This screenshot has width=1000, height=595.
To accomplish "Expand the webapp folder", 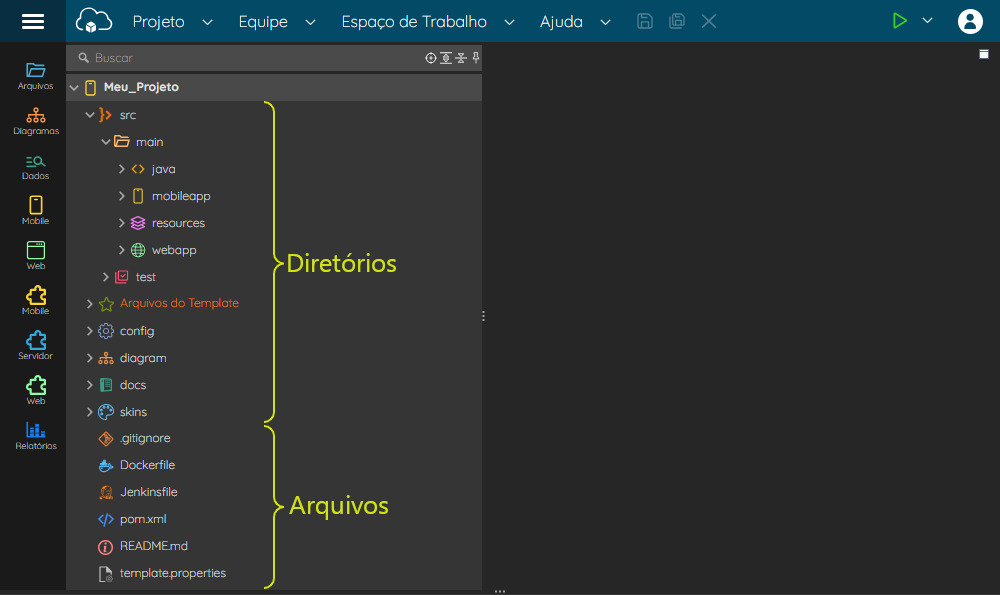I will pyautogui.click(x=121, y=250).
